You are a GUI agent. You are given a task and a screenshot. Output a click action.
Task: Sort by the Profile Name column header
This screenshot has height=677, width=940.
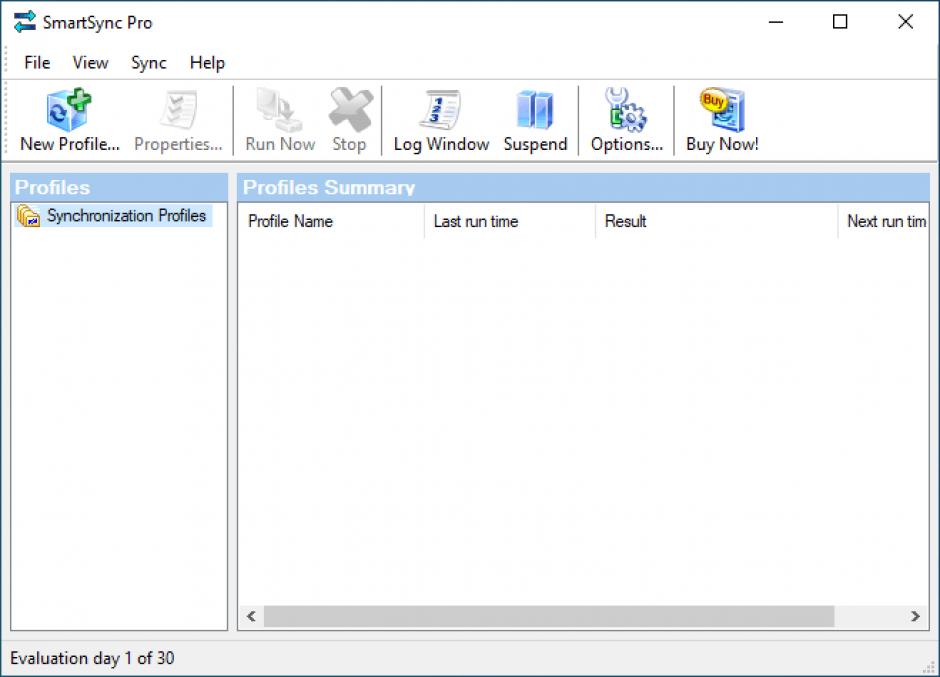point(331,221)
